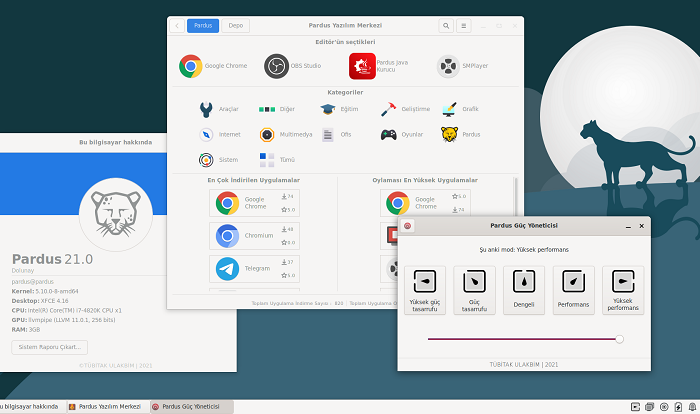Open the Geliştirme category
700x414 pixels.
[405, 109]
